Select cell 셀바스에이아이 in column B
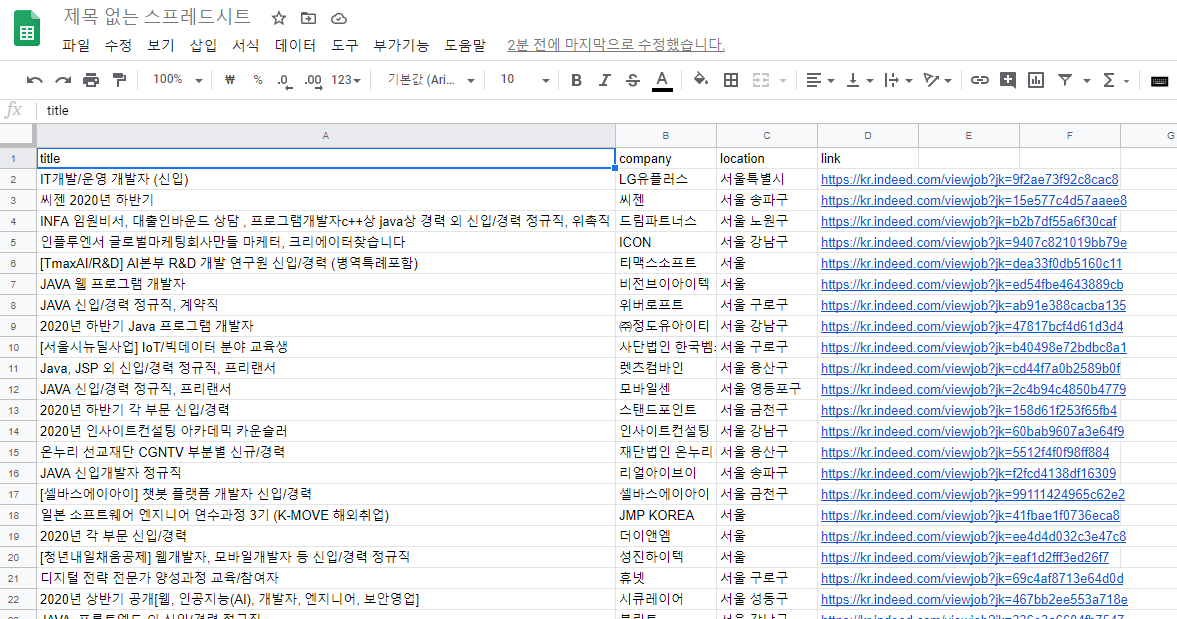1177x619 pixels. (665, 494)
